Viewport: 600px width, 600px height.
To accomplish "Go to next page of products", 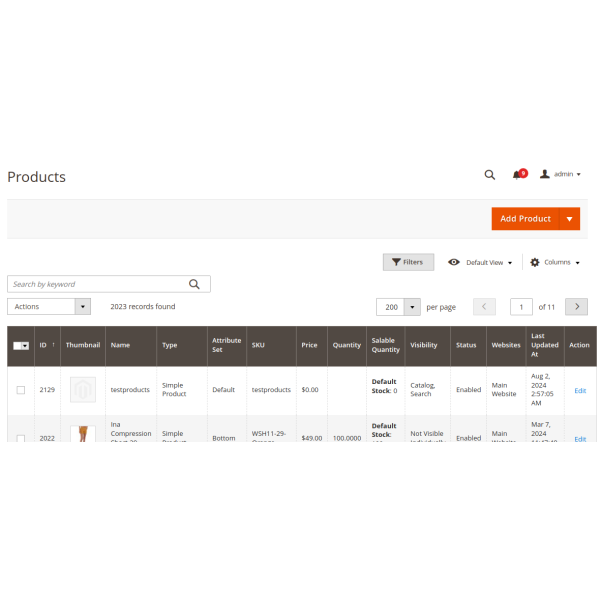I will pos(576,307).
